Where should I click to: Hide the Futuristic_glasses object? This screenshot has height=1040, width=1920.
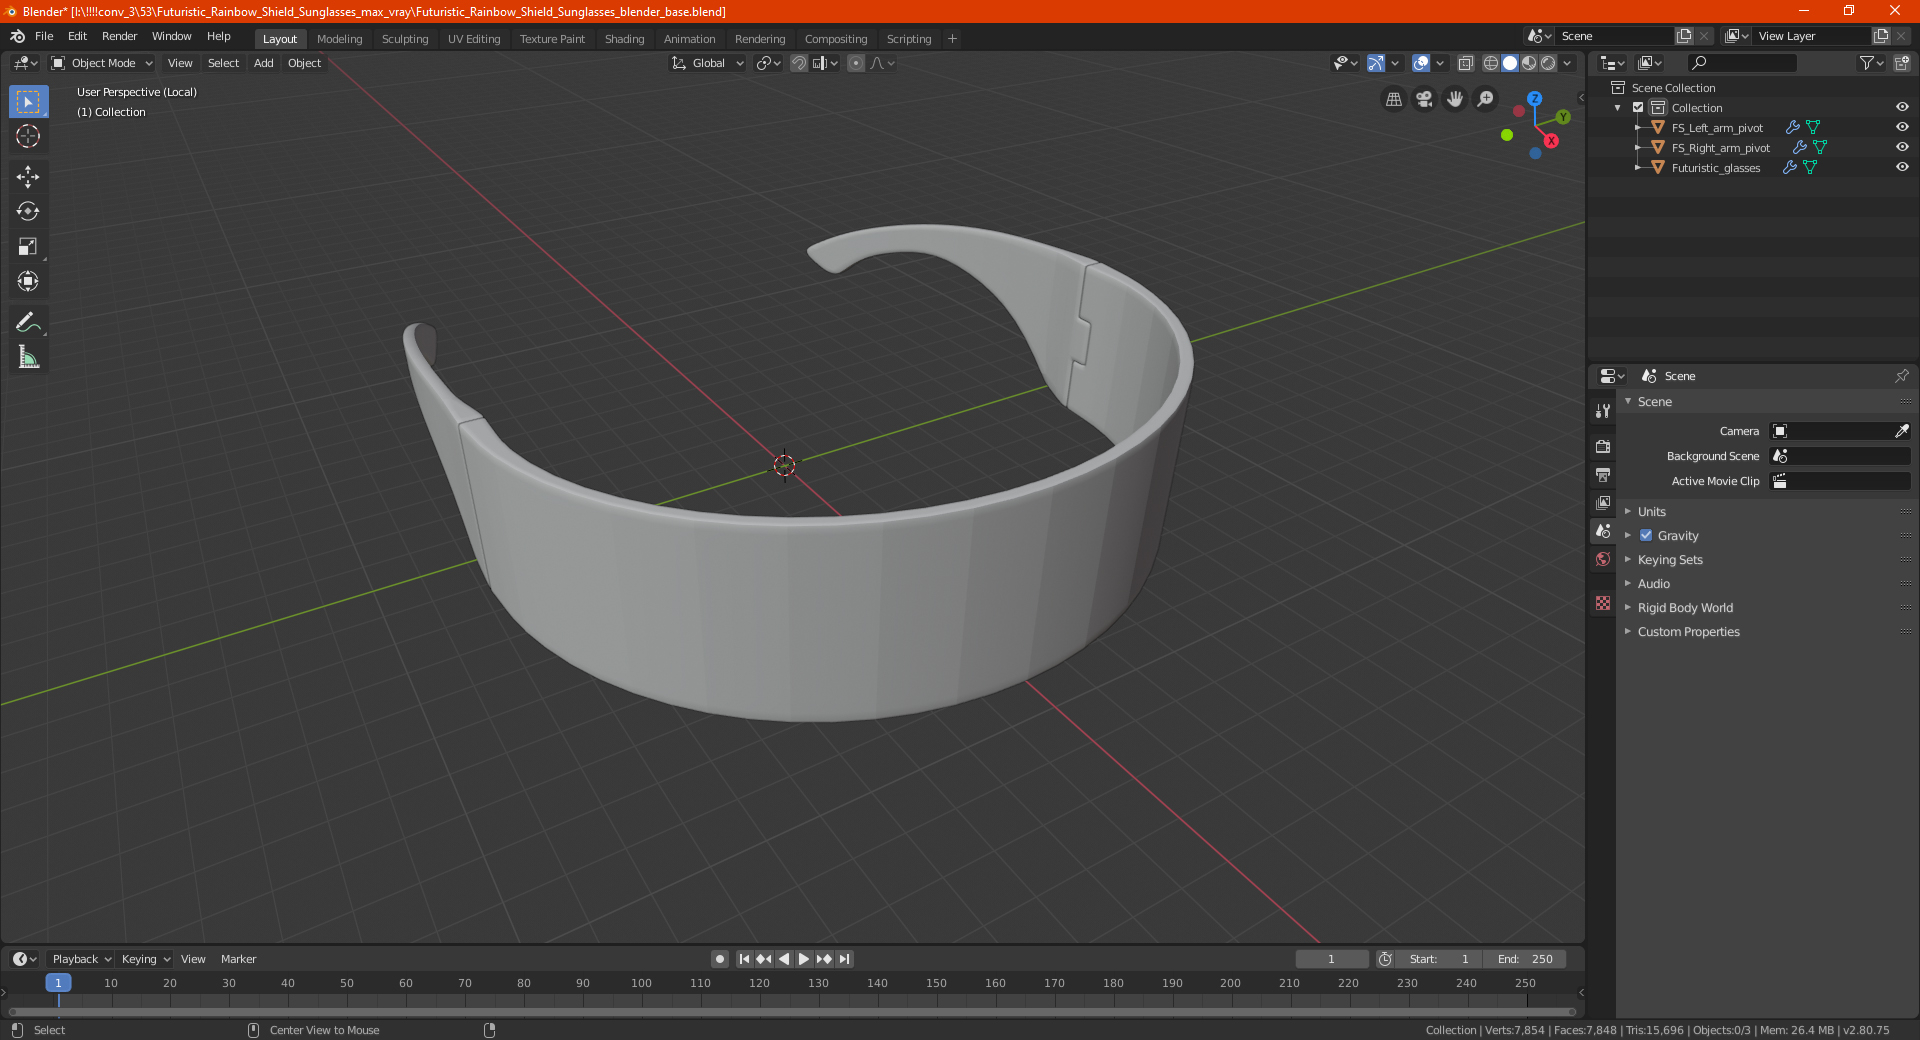click(x=1902, y=168)
